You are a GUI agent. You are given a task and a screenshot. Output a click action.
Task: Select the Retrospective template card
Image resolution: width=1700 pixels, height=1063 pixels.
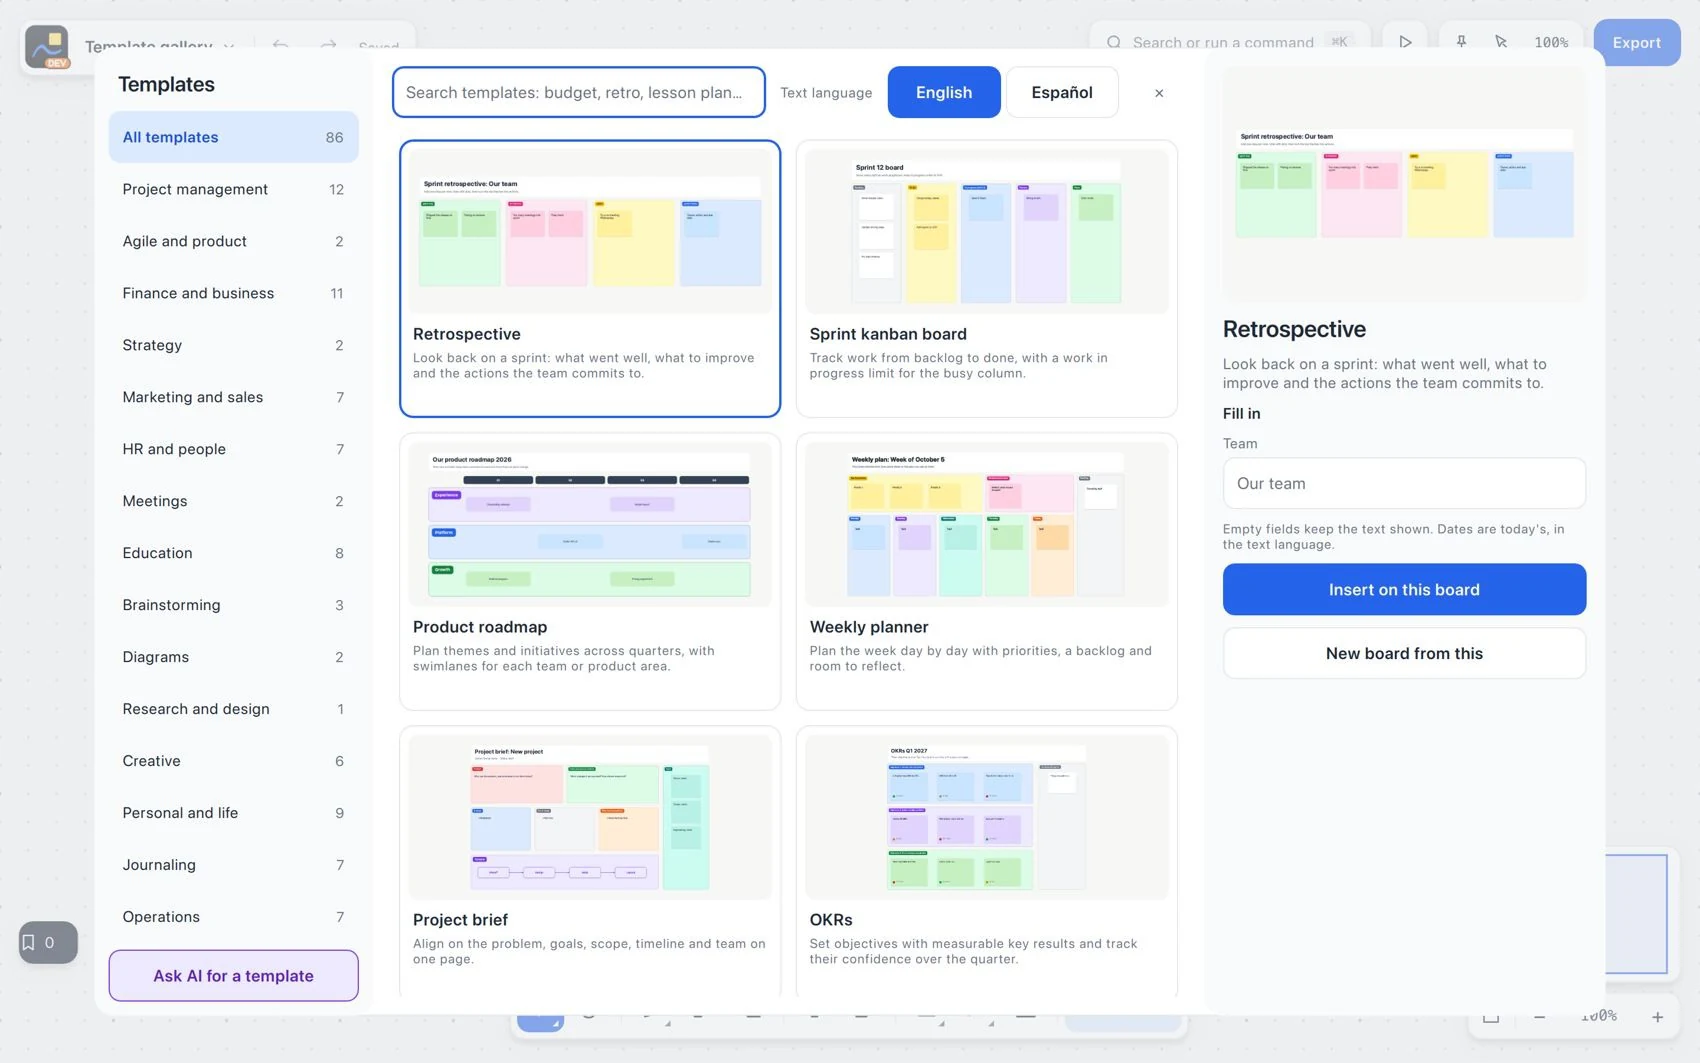(590, 278)
